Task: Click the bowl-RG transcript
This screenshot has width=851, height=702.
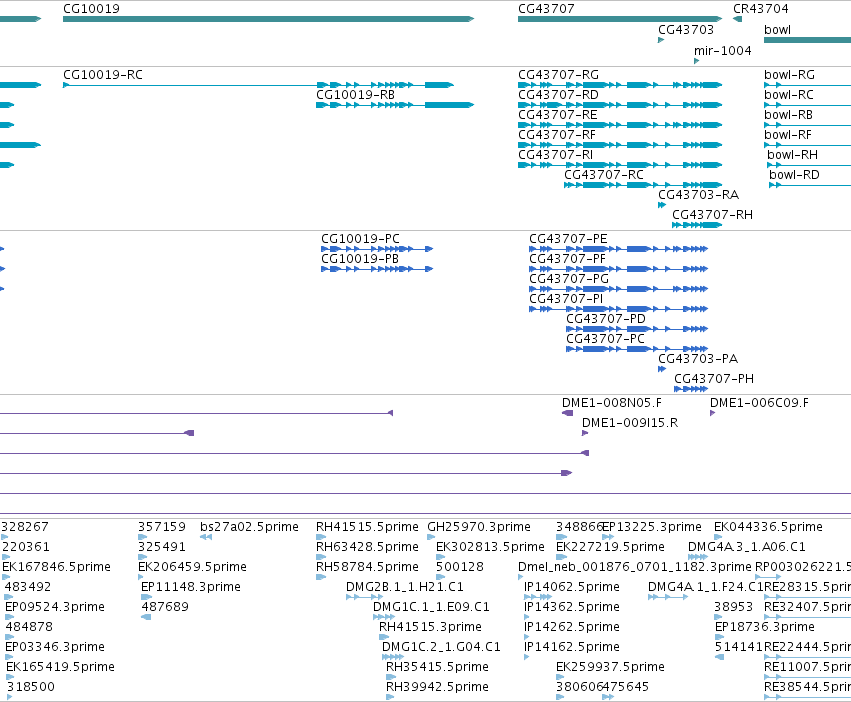Action: click(807, 85)
